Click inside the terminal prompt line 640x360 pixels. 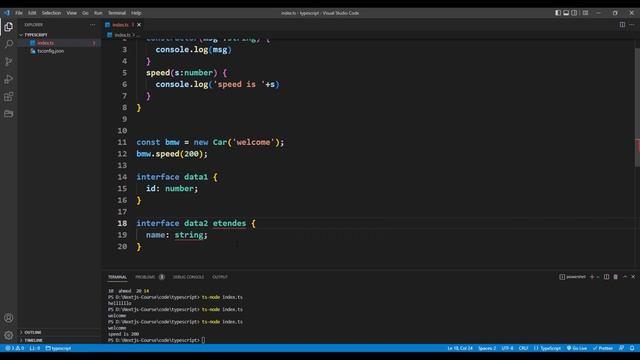click(156, 340)
